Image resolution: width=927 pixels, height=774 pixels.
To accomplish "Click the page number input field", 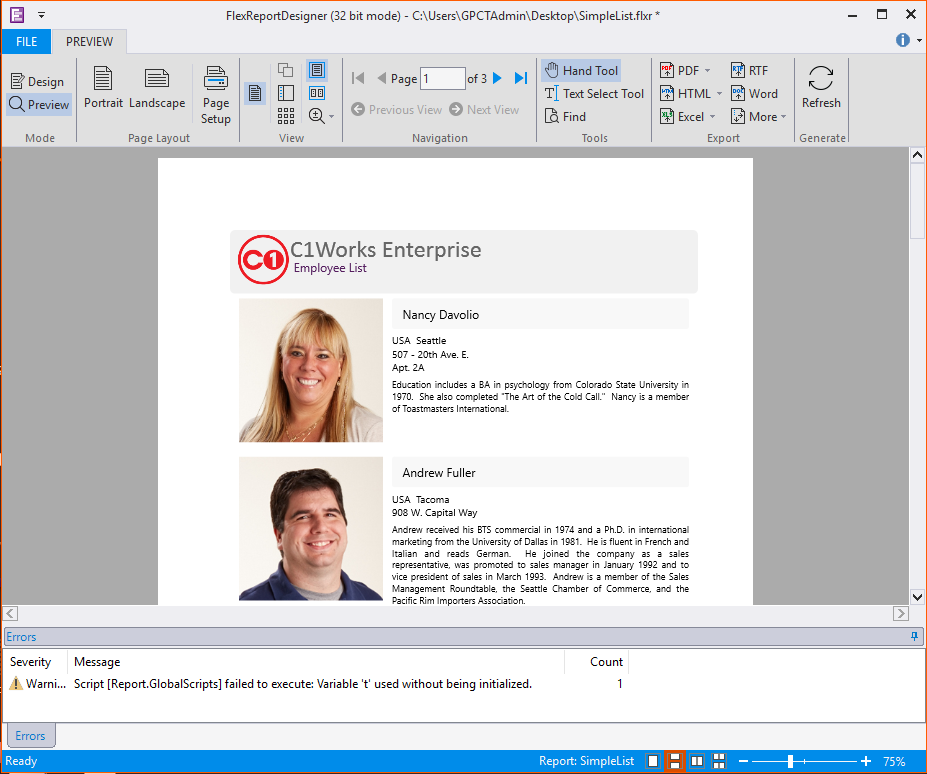I will click(x=442, y=79).
